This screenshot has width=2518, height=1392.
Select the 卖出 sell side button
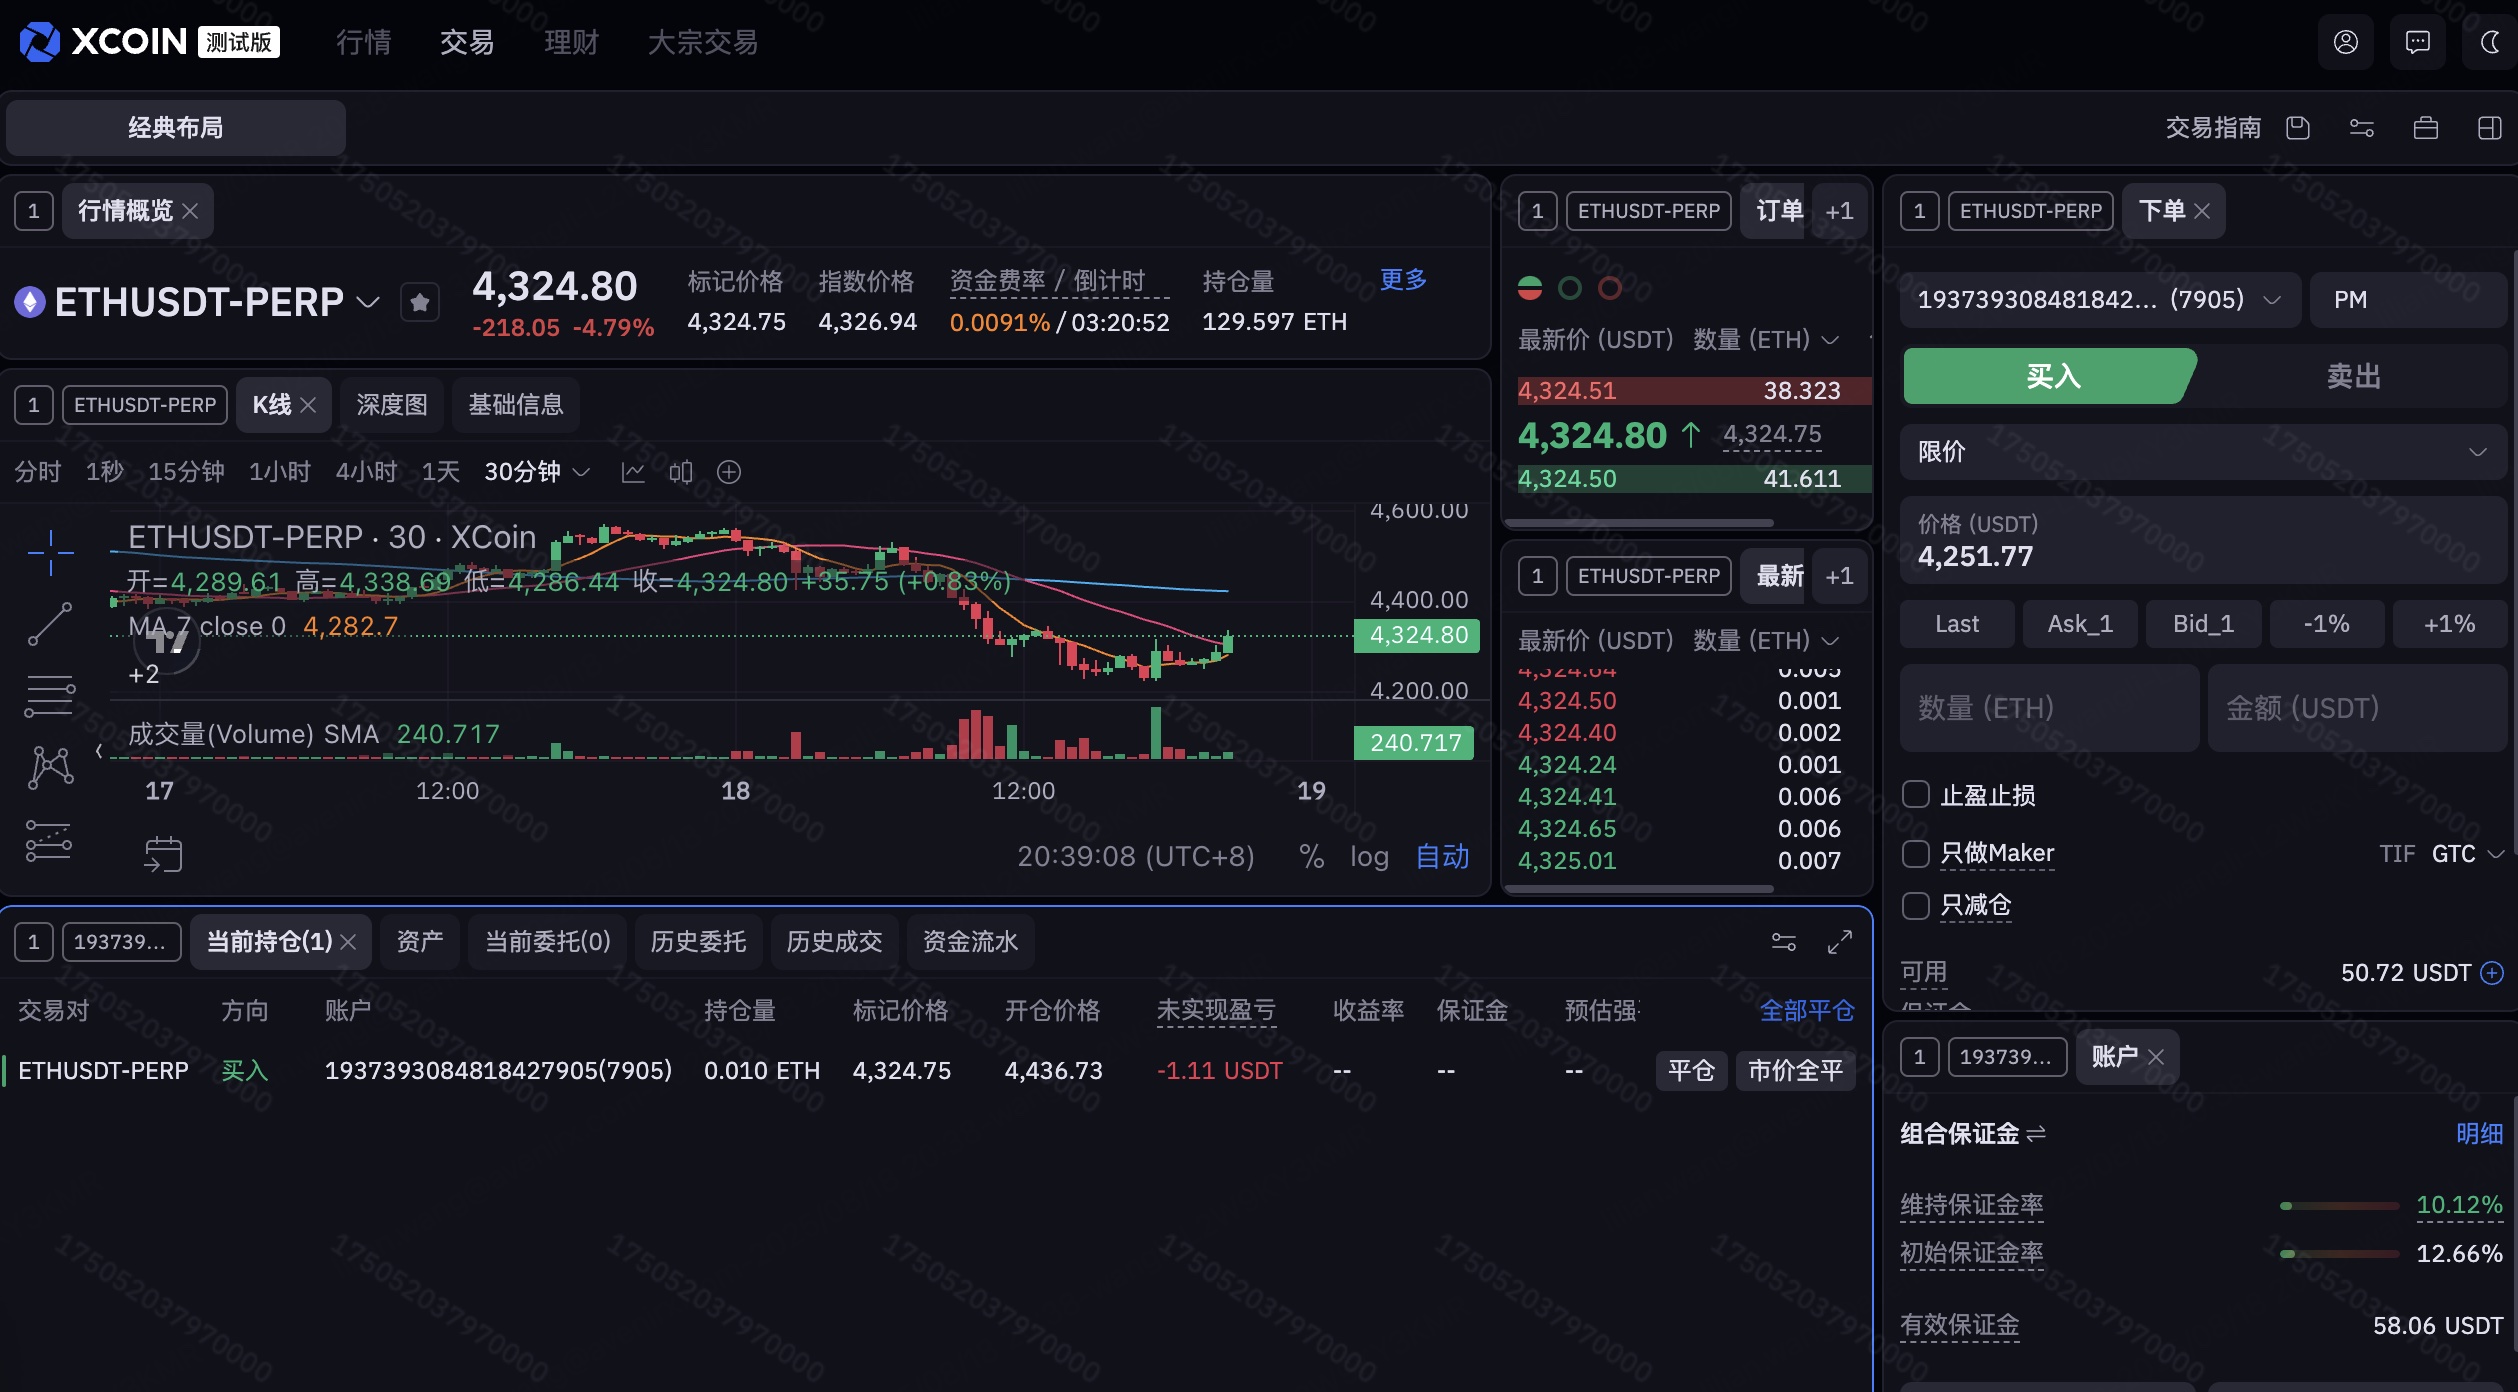2352,376
